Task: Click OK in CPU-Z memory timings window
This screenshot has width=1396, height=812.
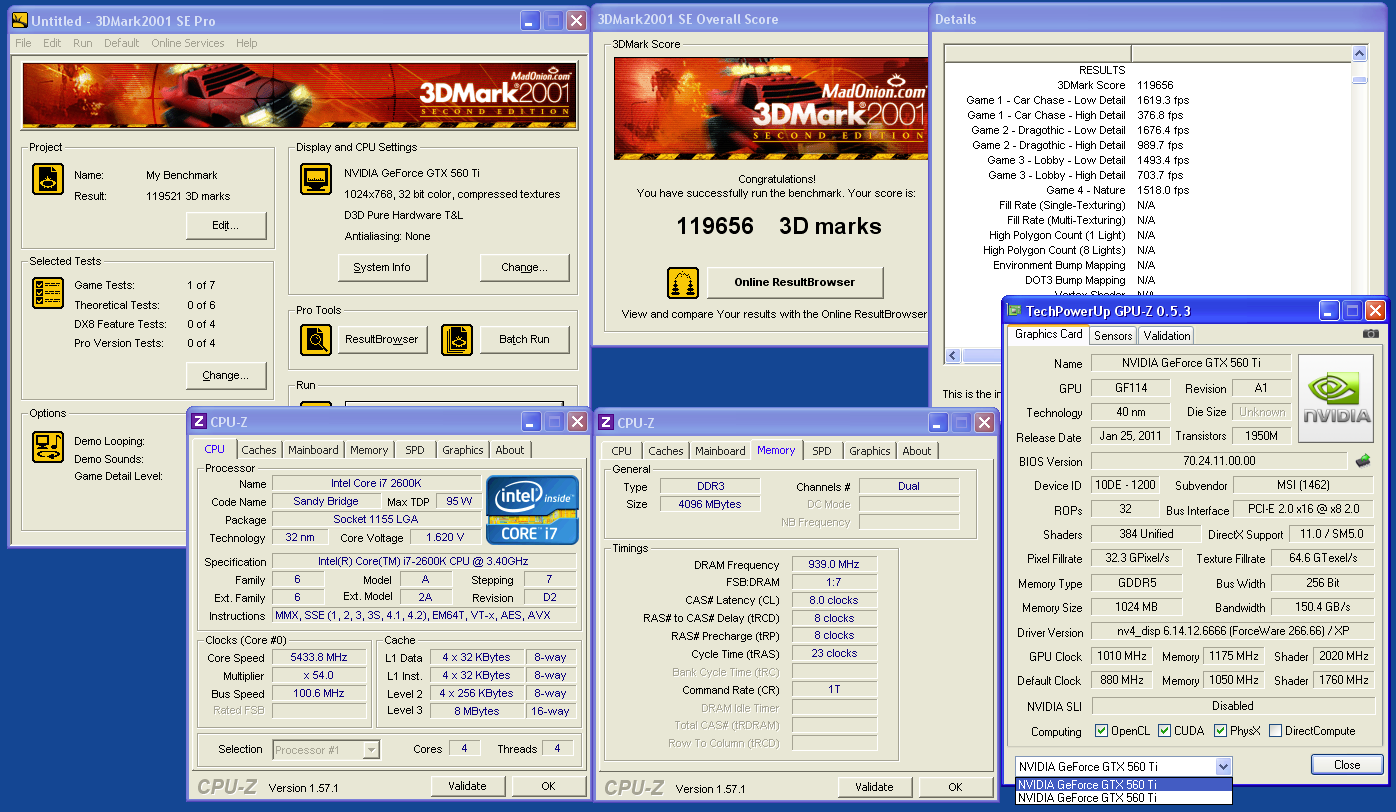Action: coord(955,787)
